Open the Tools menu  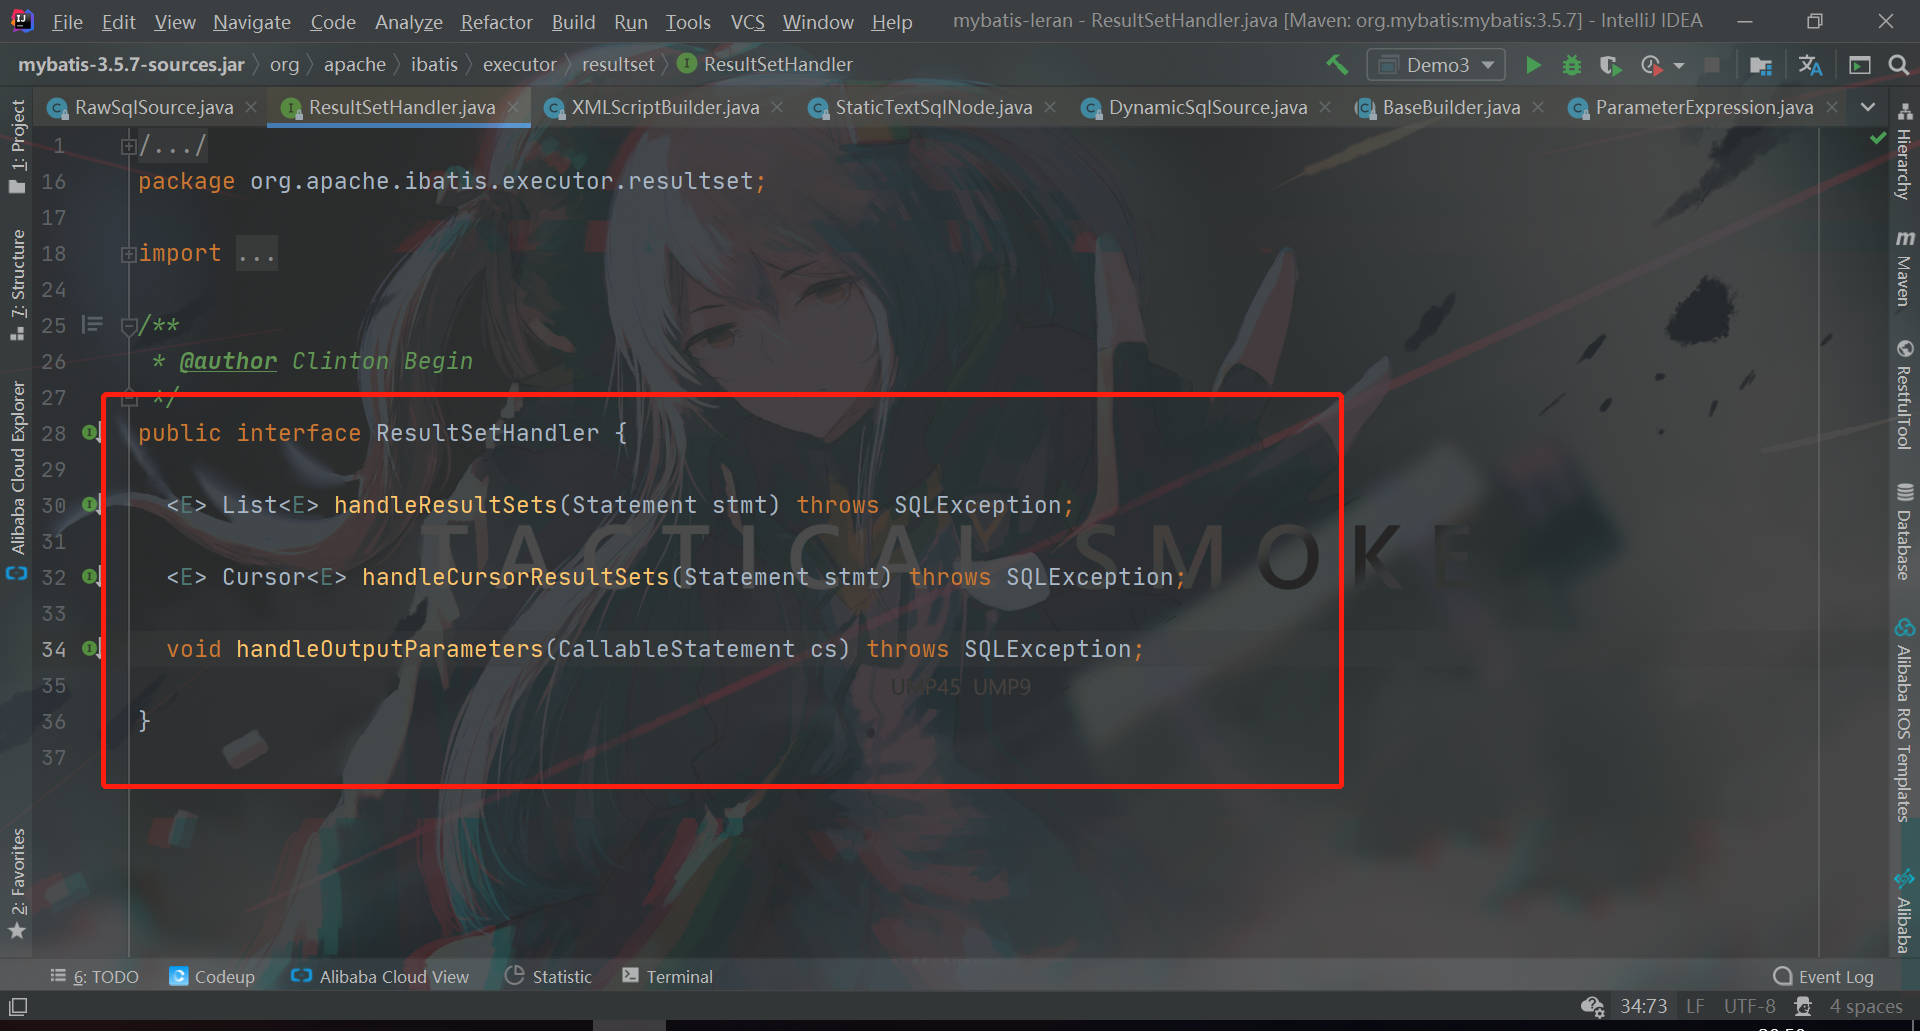click(x=688, y=22)
